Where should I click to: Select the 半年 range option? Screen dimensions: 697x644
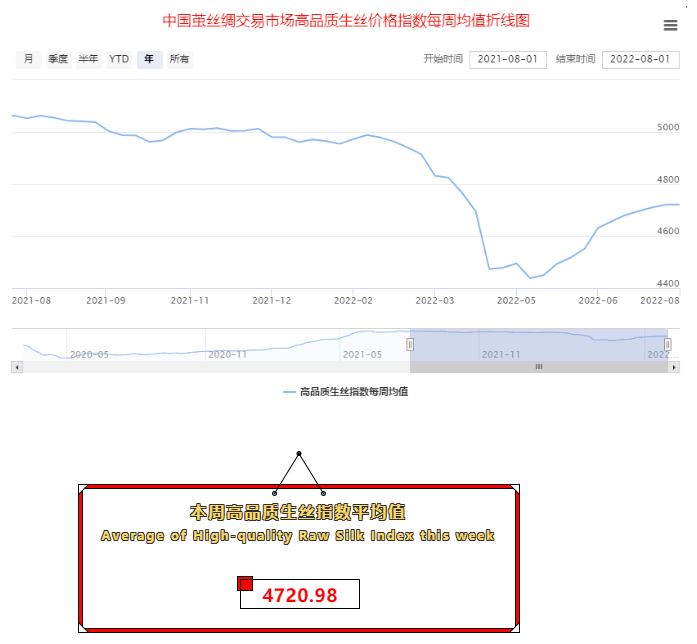[x=88, y=60]
